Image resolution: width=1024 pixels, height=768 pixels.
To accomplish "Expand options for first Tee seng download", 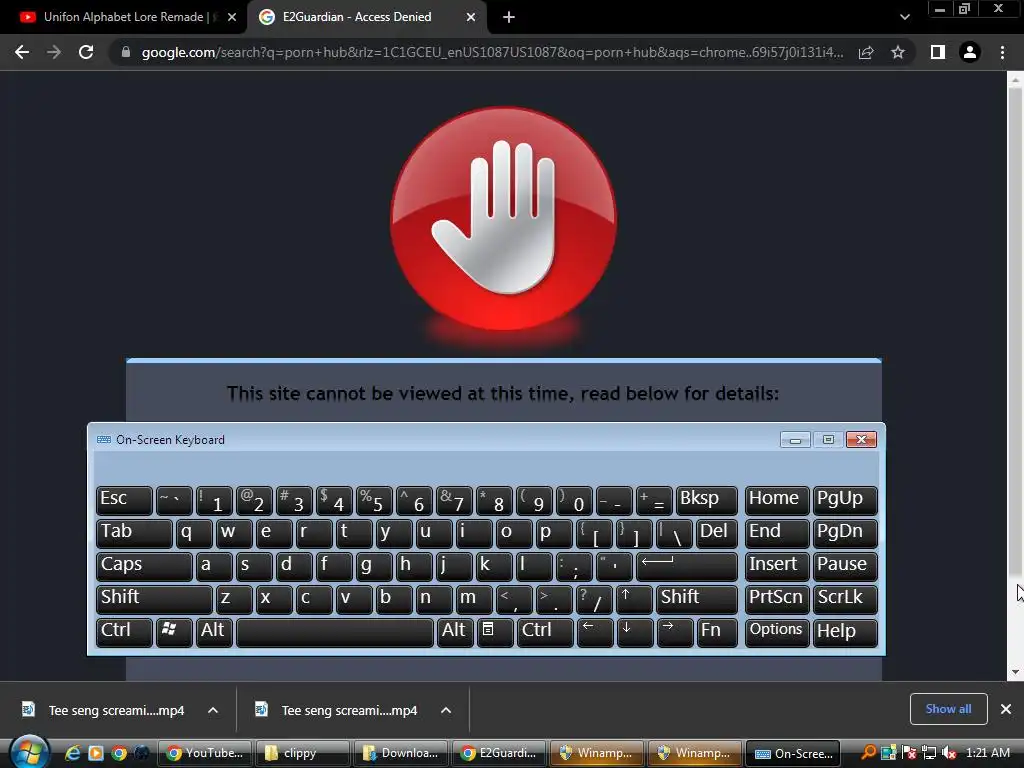I will tap(213, 710).
